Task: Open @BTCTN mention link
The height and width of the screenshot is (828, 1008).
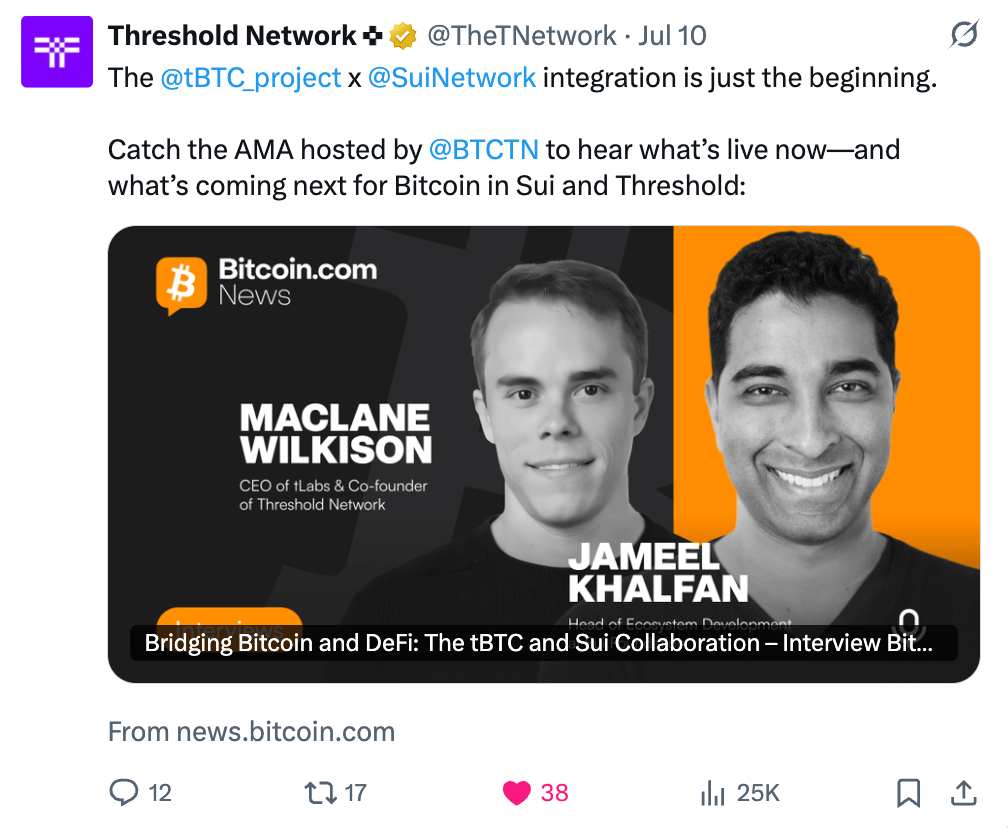Action: pos(483,150)
